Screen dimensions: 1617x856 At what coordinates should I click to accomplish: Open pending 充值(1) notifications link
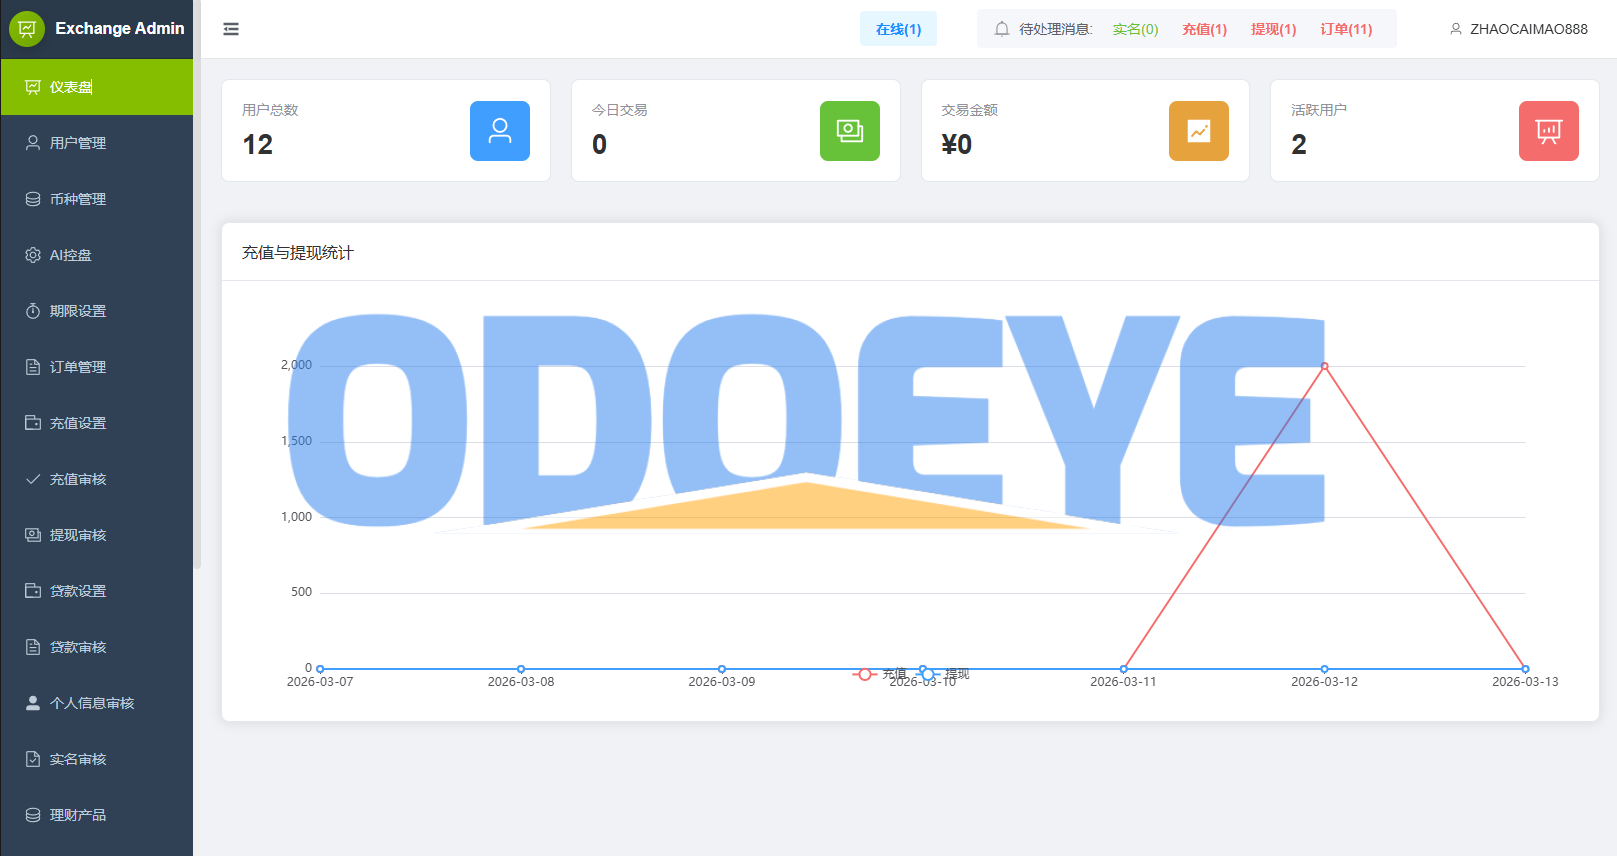[x=1204, y=29]
